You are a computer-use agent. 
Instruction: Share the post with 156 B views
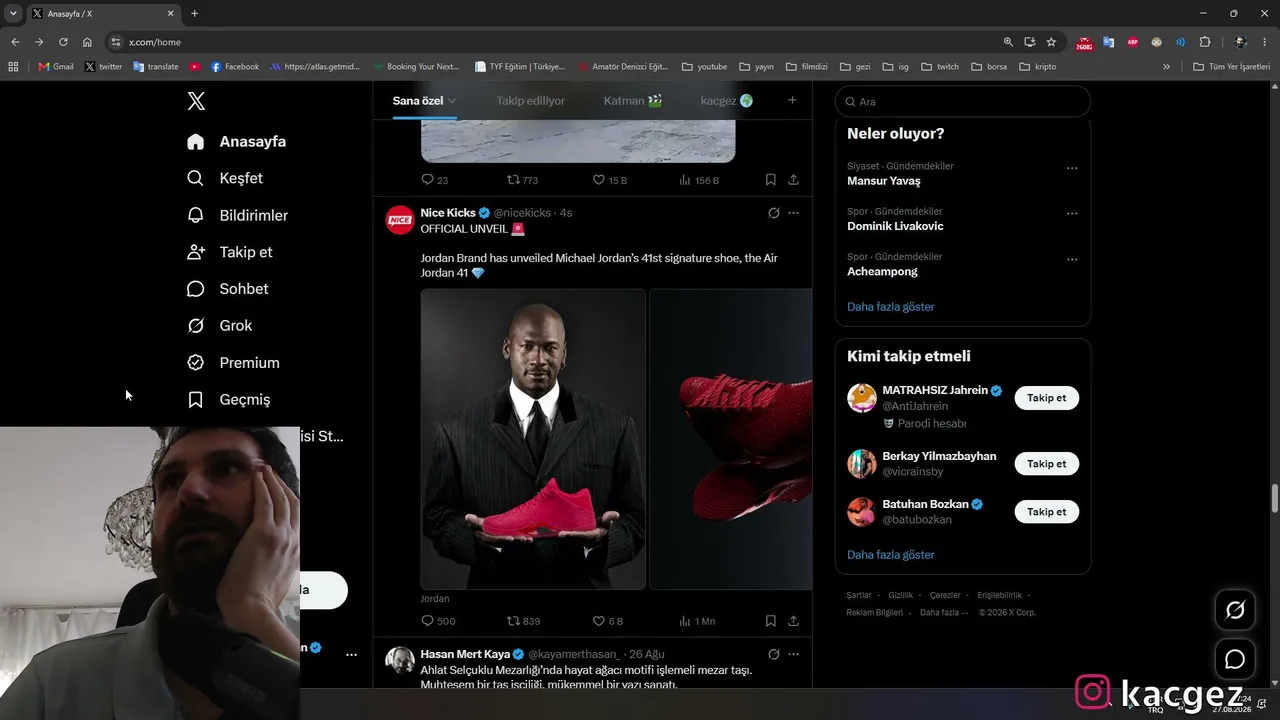click(x=793, y=180)
